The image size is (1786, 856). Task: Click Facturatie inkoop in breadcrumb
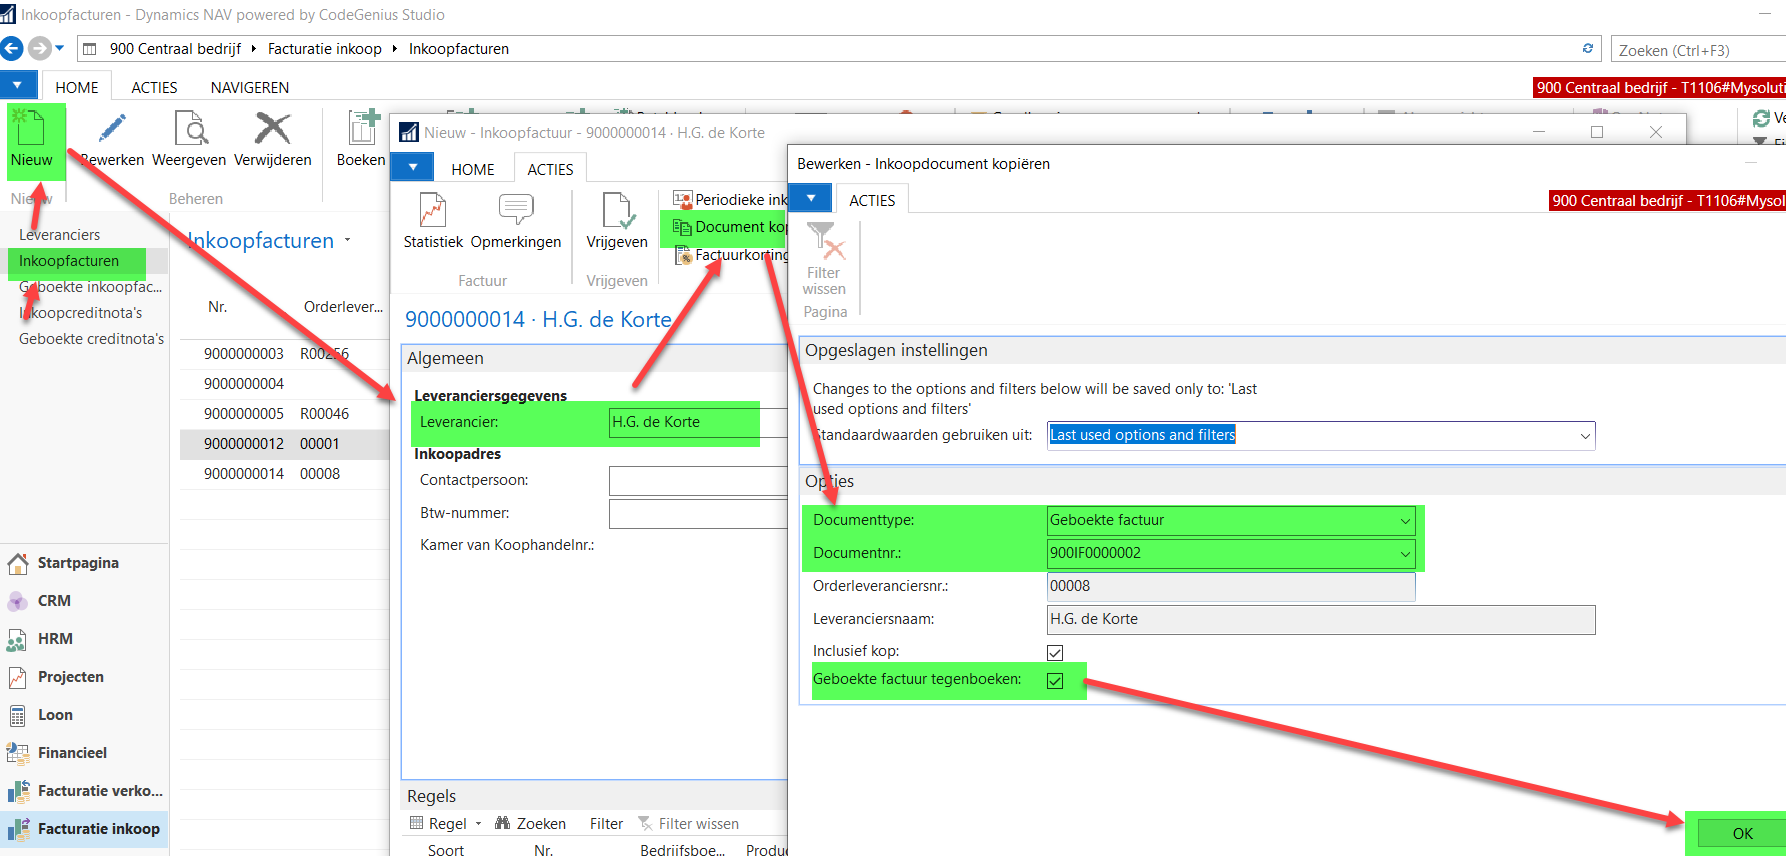(325, 49)
